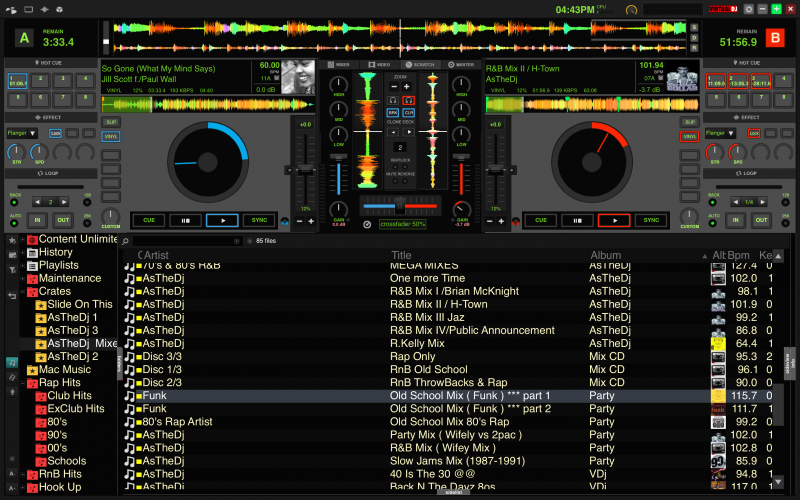
Task: Switch to the MIXER tab
Action: tap(339, 65)
